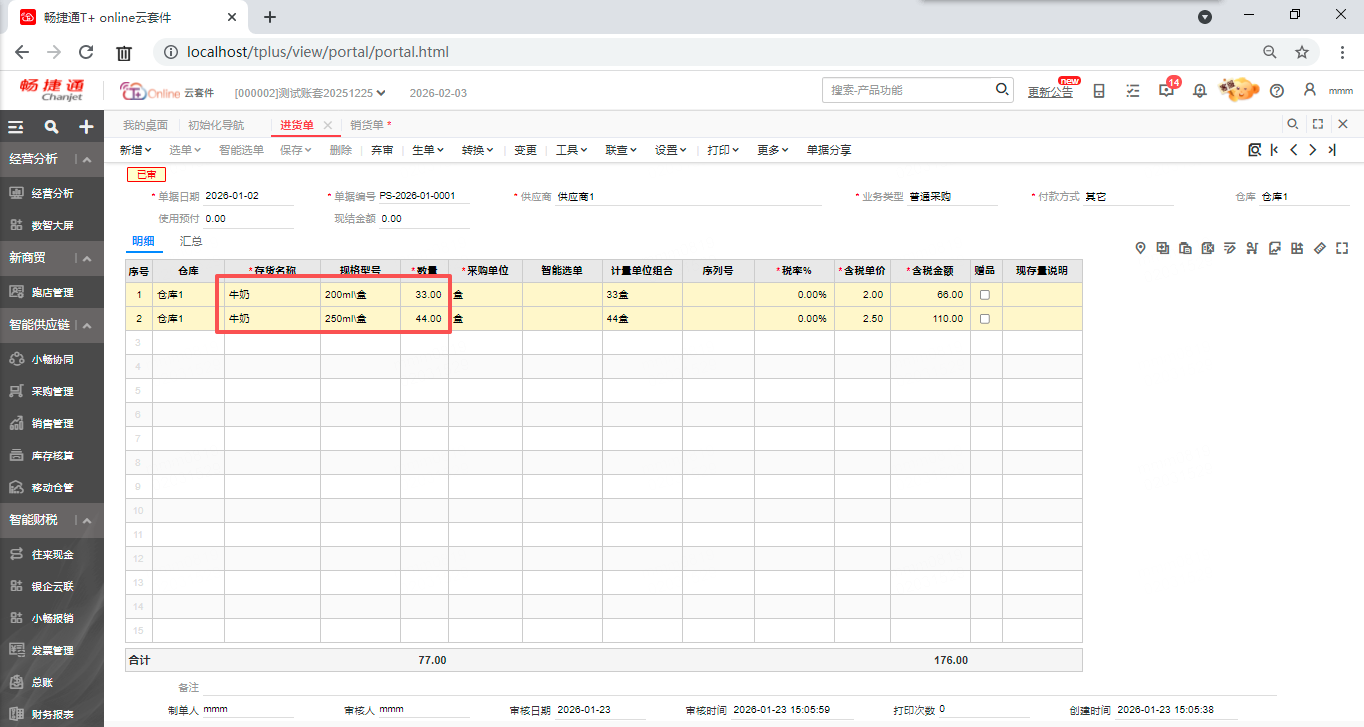Open the 新增 dropdown menu

click(135, 150)
